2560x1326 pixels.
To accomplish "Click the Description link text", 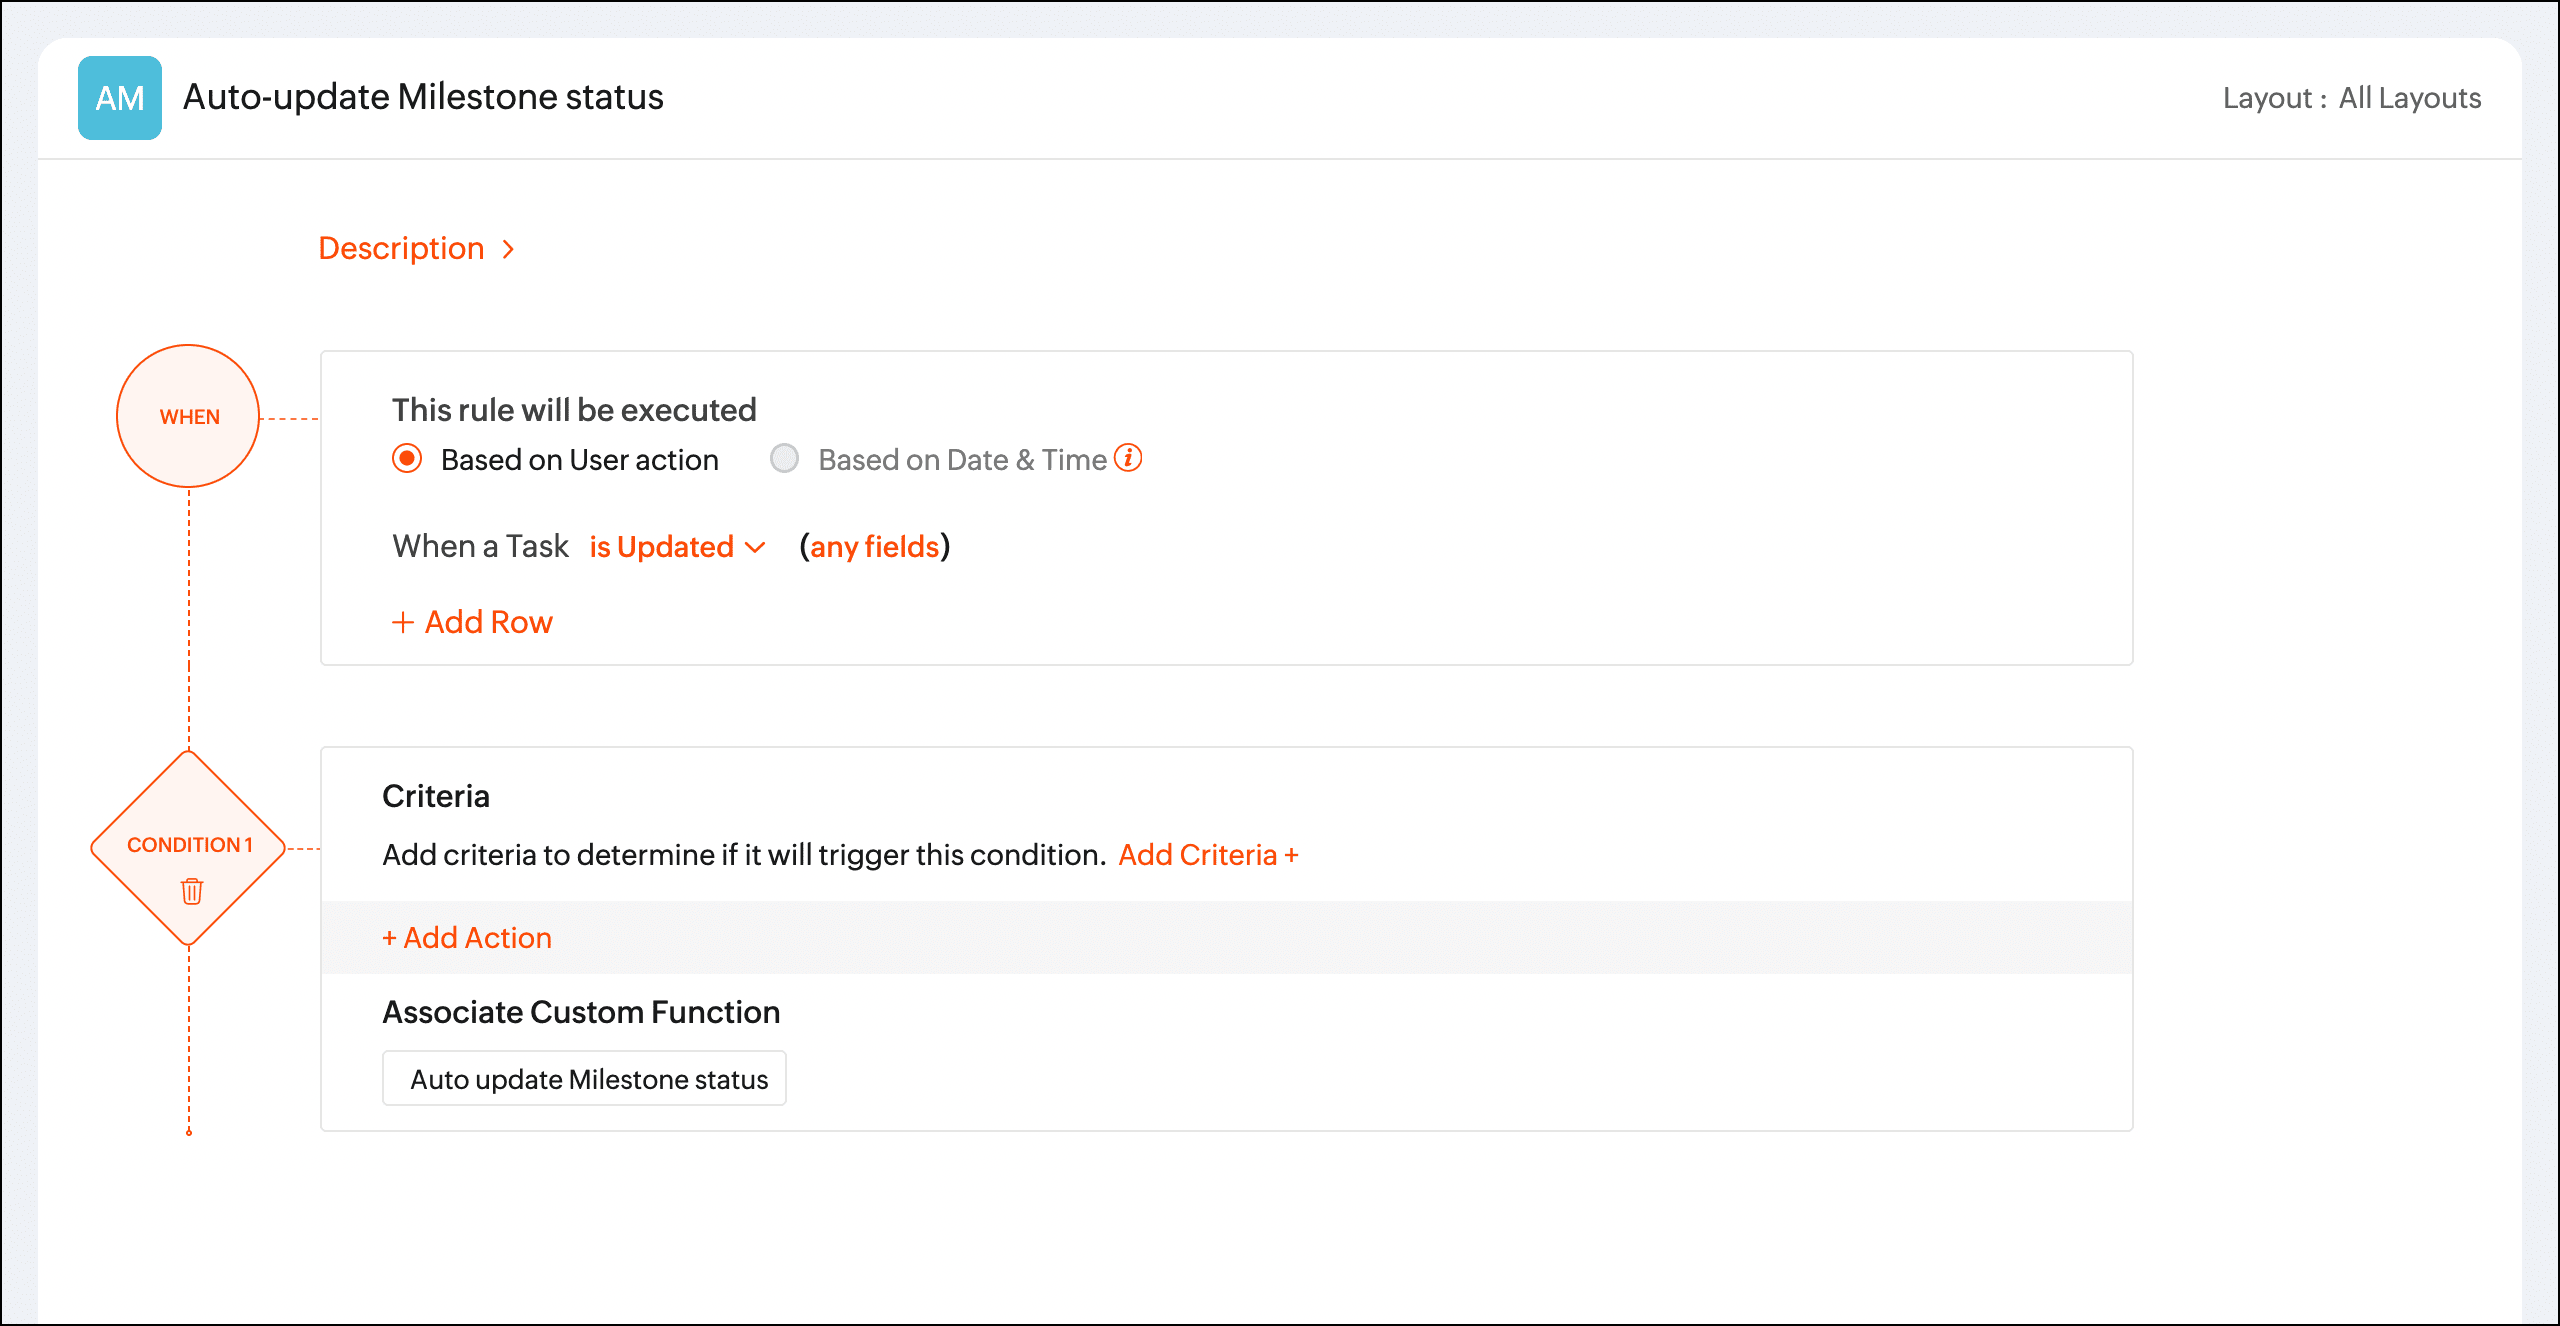I will (401, 249).
